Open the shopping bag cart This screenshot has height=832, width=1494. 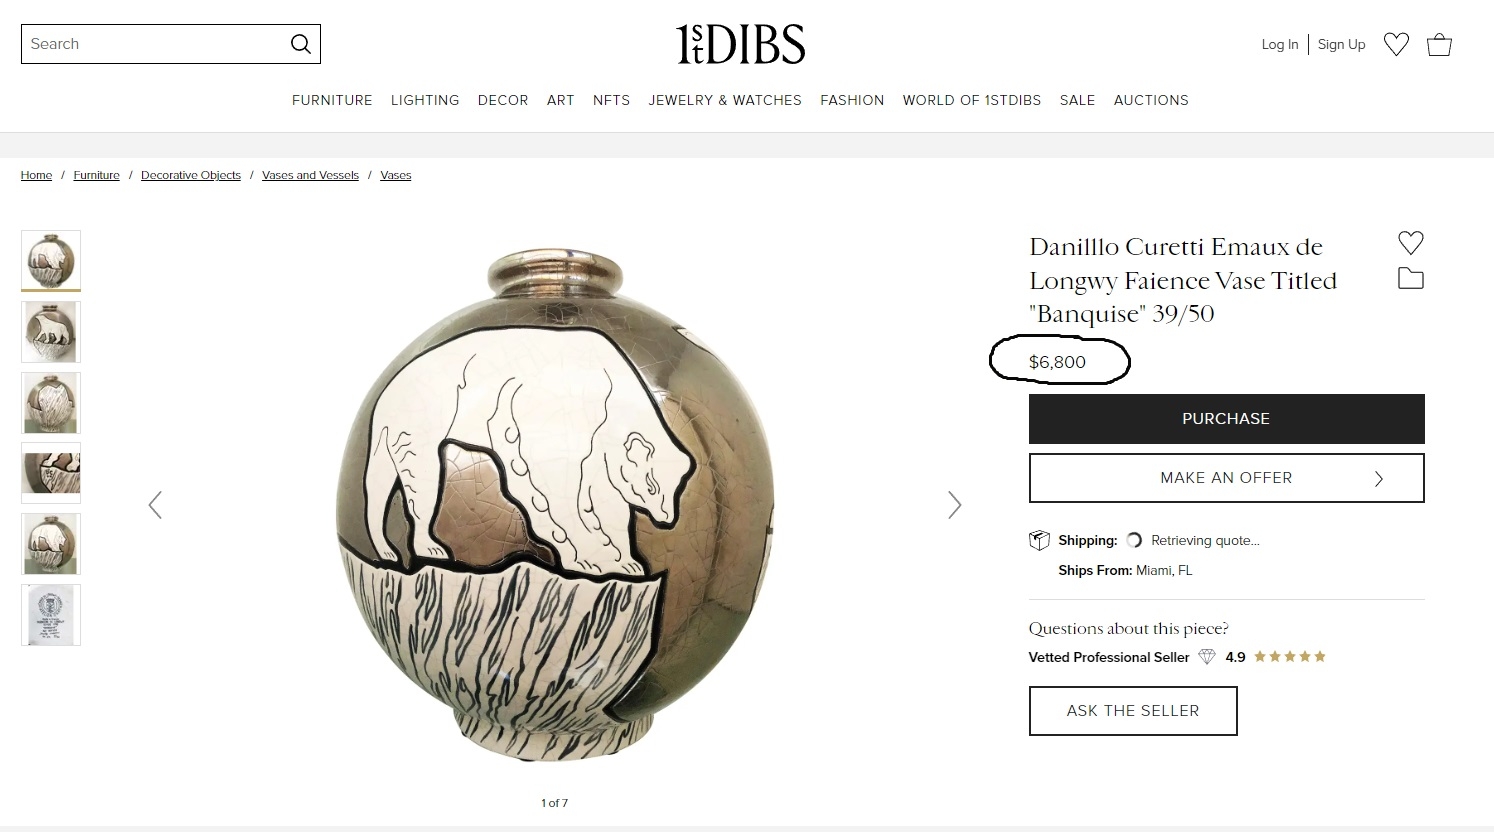[1439, 44]
